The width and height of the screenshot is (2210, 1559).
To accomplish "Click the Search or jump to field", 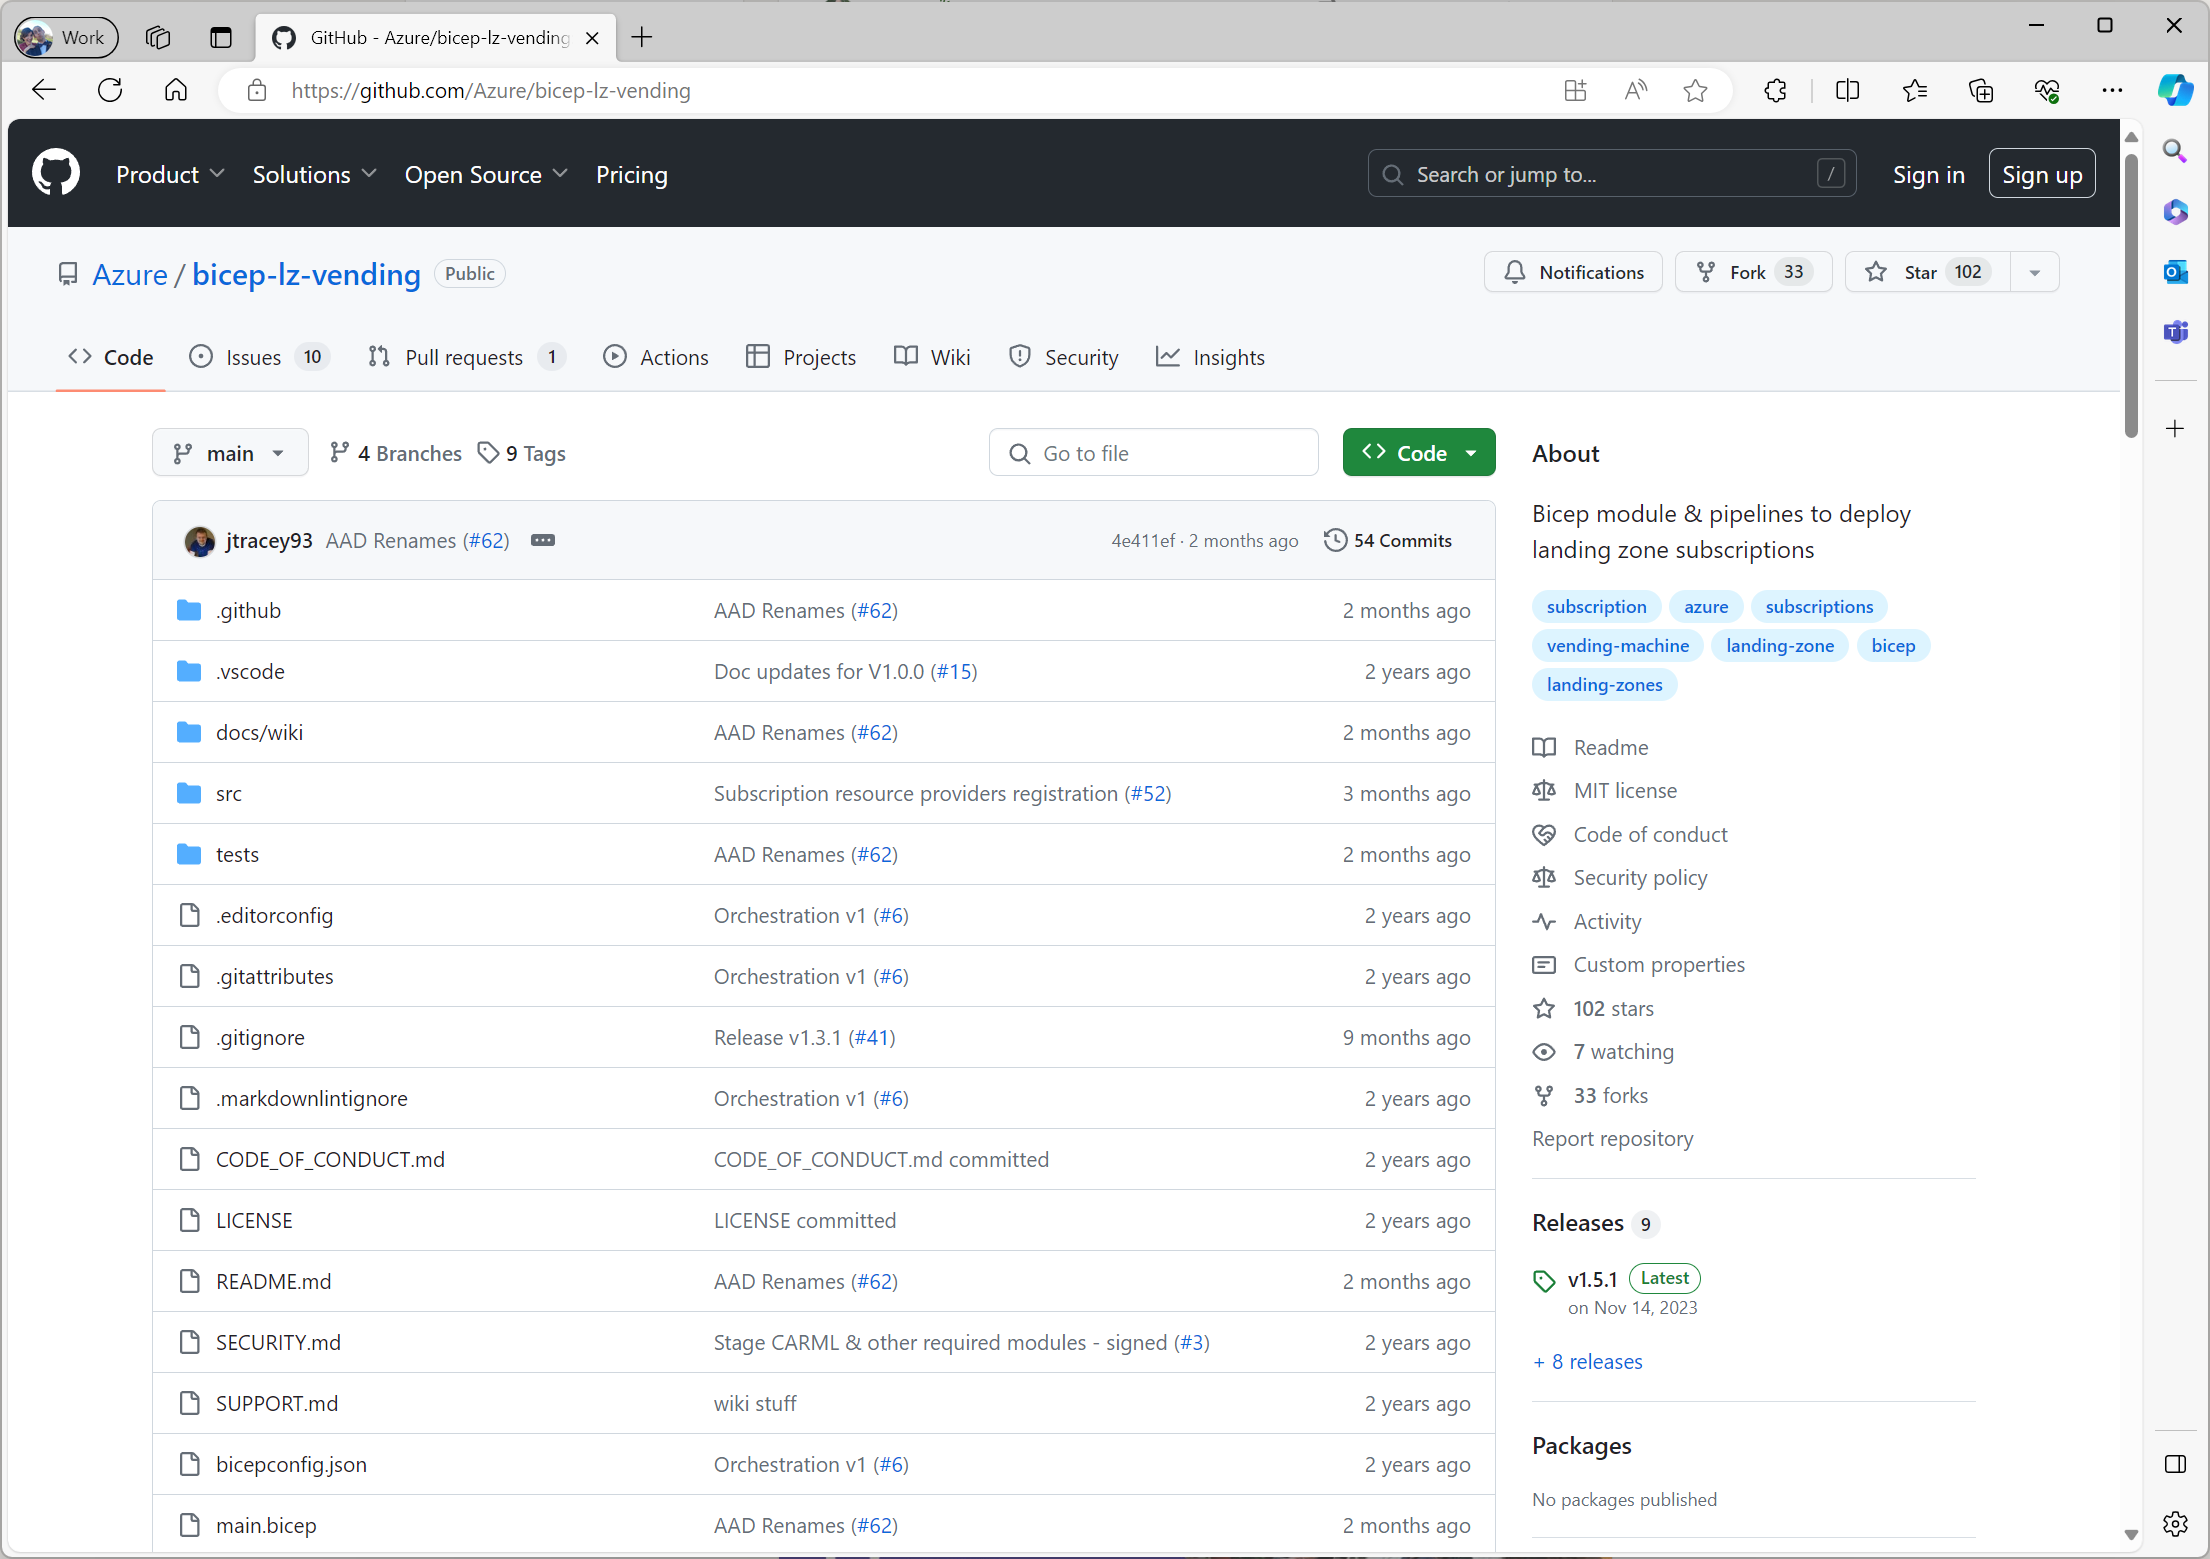I will coord(1612,174).
